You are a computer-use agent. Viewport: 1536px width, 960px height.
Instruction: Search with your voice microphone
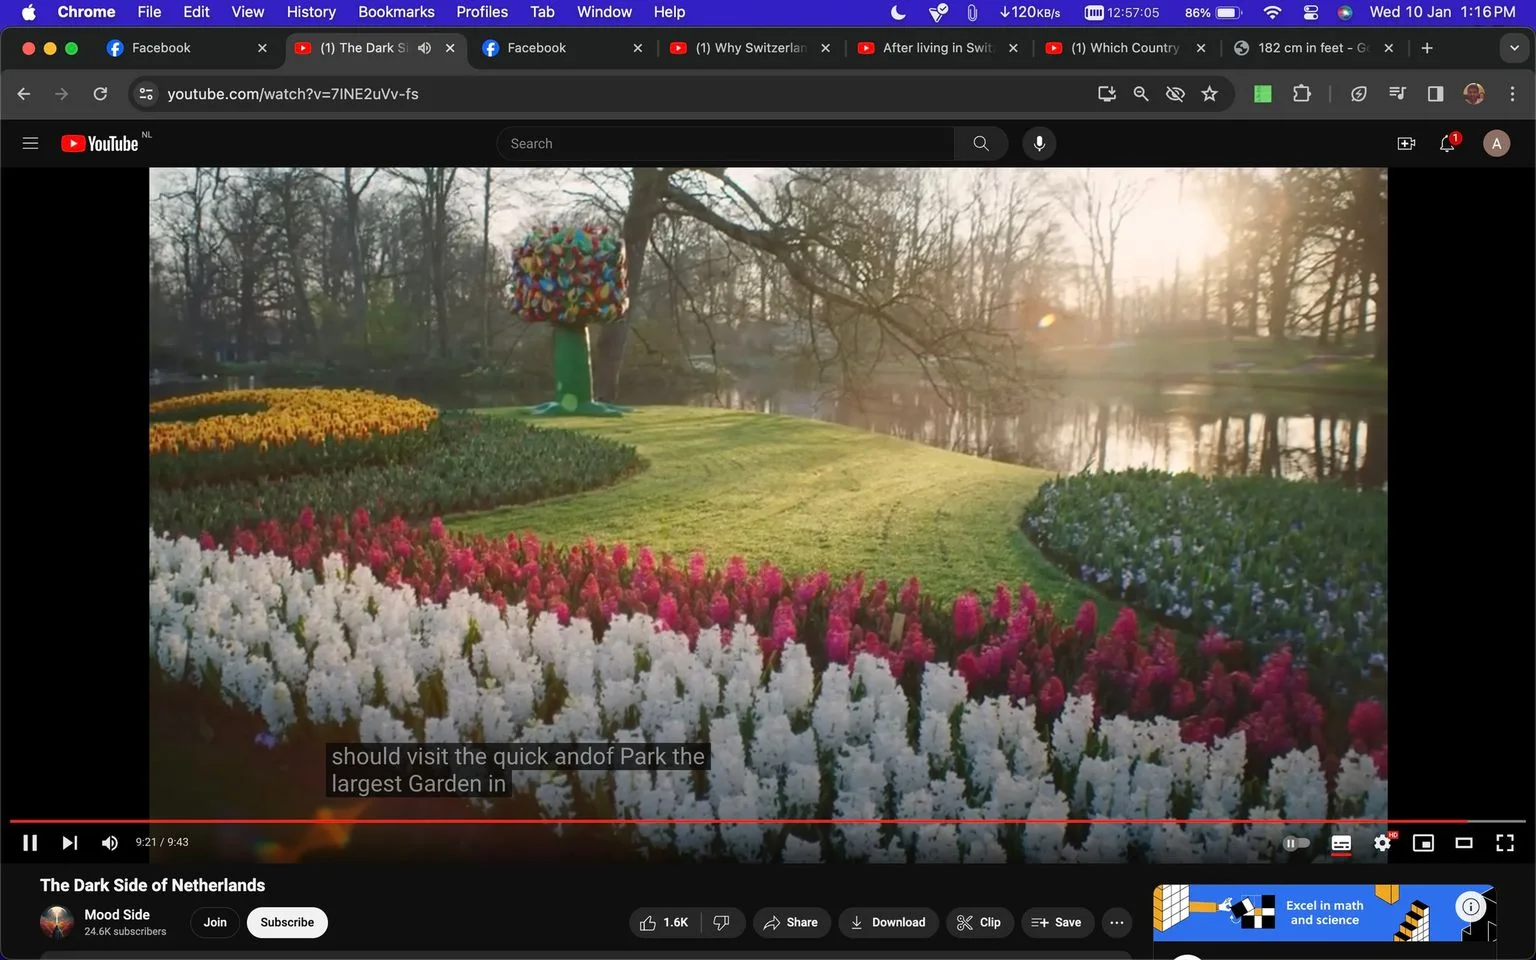tap(1039, 143)
